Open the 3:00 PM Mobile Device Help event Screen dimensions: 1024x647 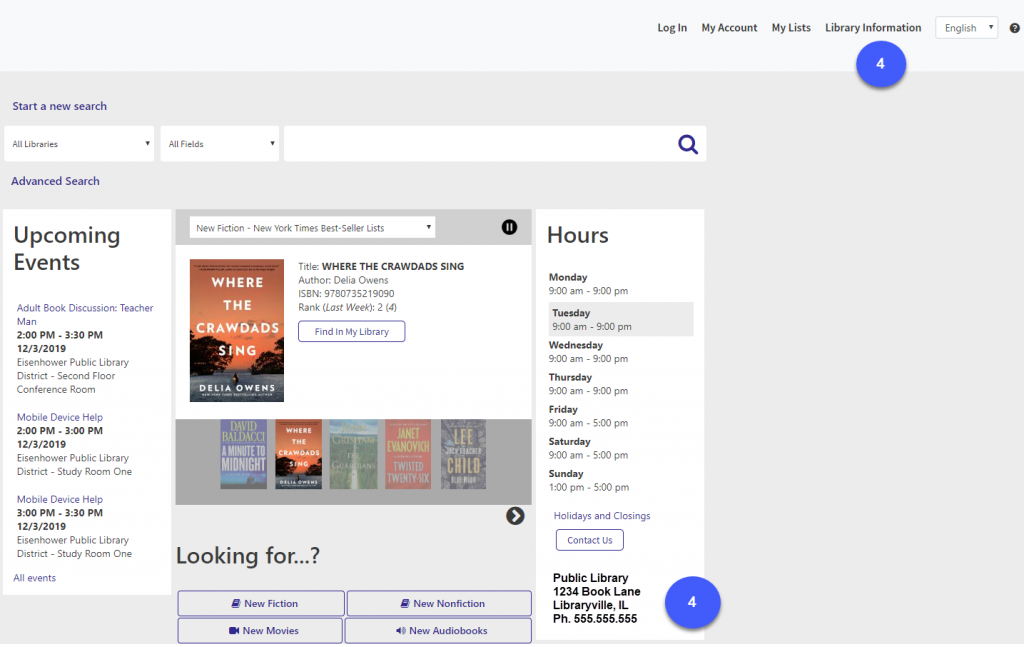tap(59, 499)
